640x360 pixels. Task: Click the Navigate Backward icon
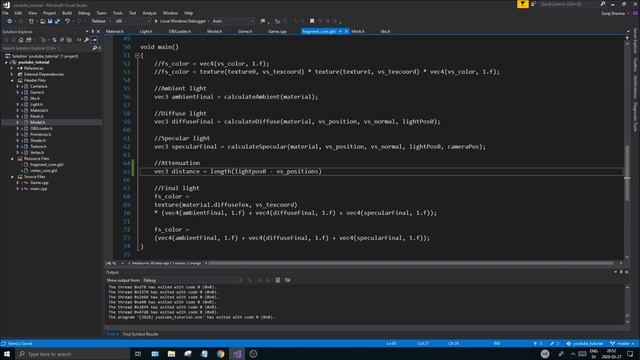(9, 21)
